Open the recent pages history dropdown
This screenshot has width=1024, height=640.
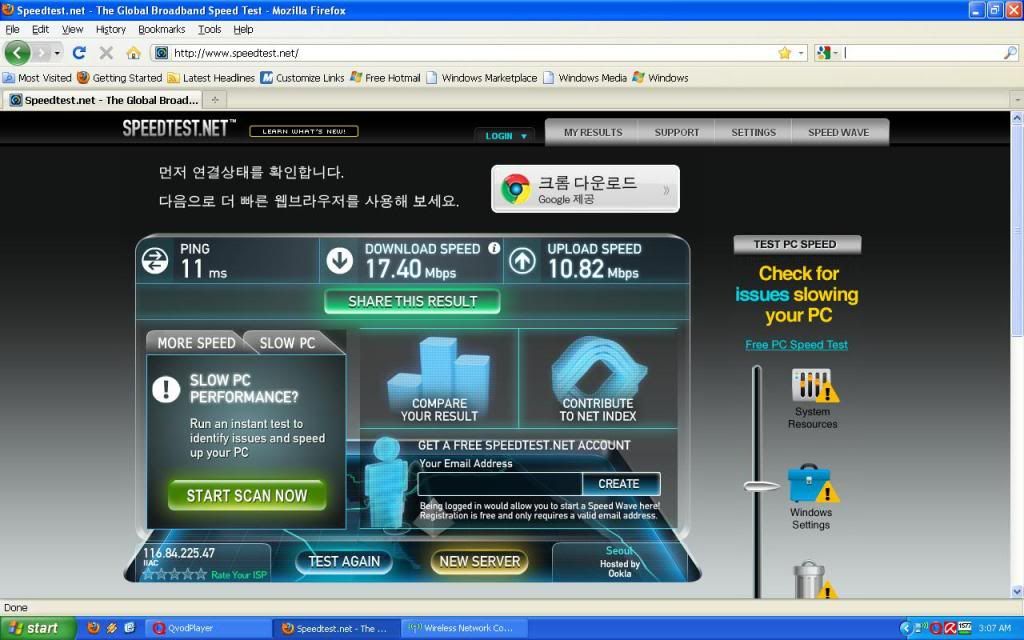click(x=57, y=53)
